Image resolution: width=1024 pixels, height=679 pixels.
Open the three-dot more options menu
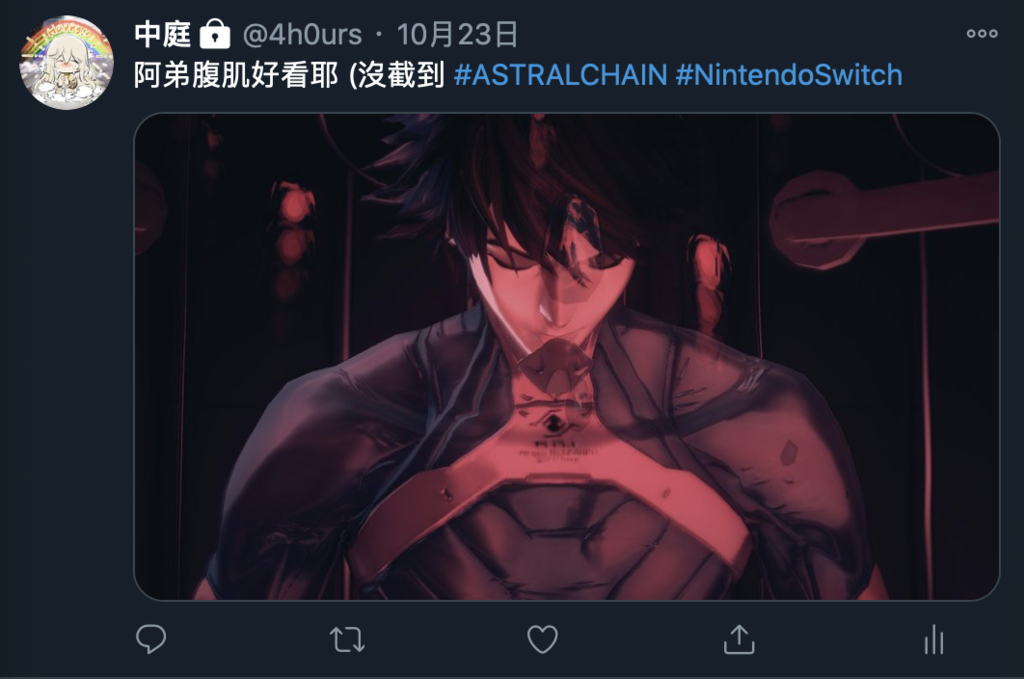coord(982,33)
